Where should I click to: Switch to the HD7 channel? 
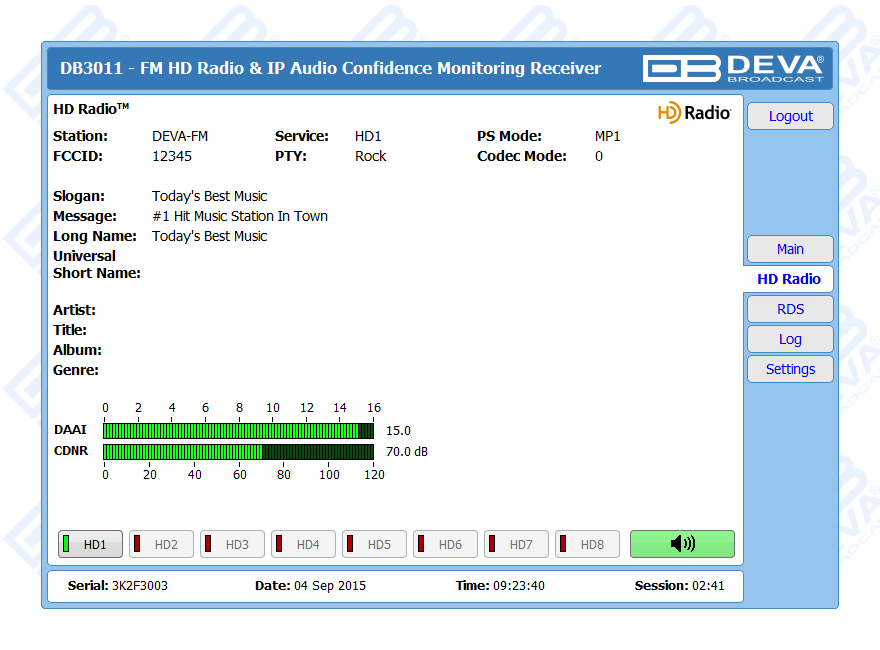[517, 544]
